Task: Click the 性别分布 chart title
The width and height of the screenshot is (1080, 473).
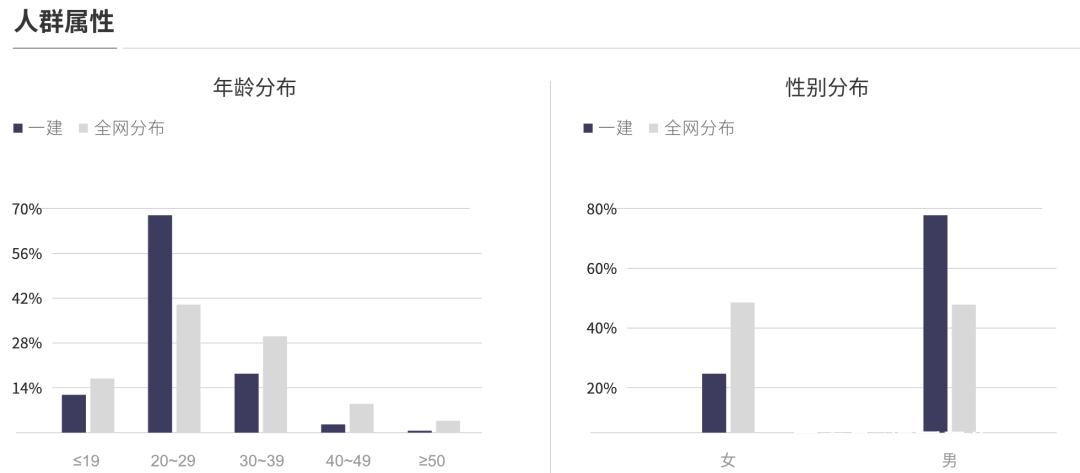Action: coord(827,87)
